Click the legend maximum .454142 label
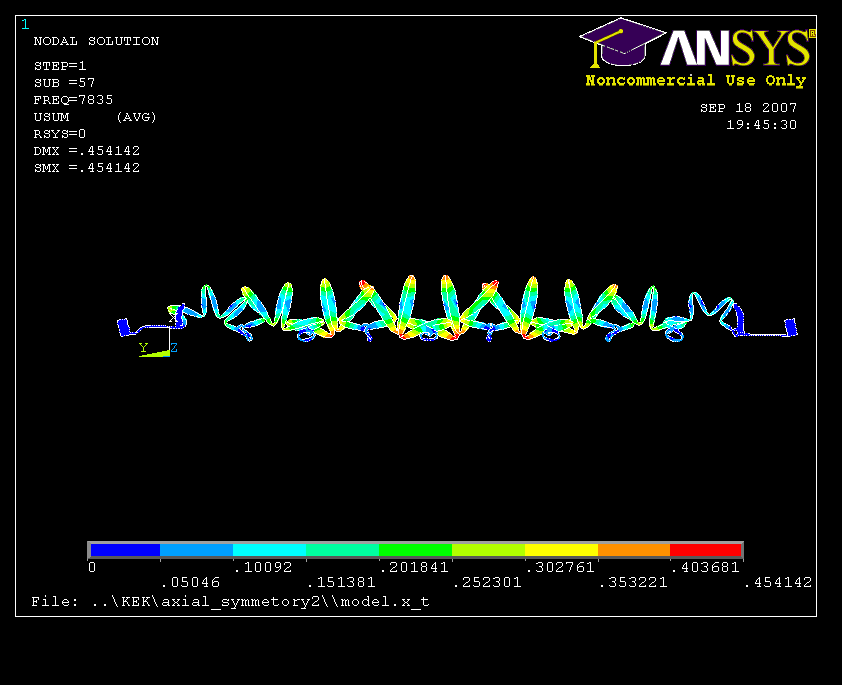The height and width of the screenshot is (685, 842). coord(778,582)
